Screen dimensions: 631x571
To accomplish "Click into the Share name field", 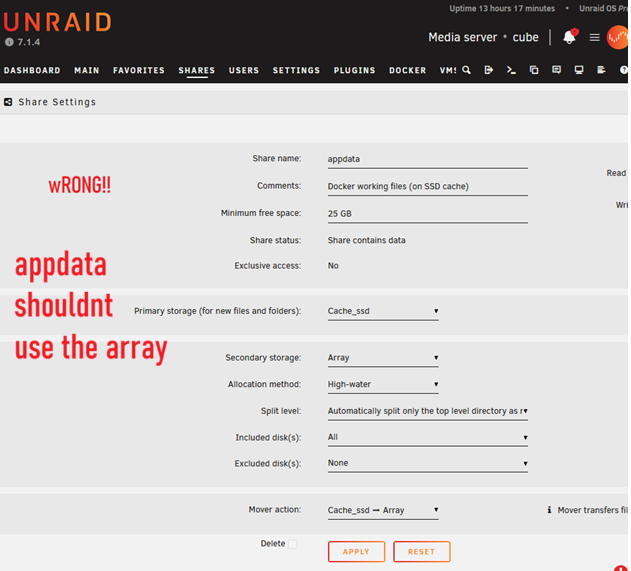I will coord(428,159).
